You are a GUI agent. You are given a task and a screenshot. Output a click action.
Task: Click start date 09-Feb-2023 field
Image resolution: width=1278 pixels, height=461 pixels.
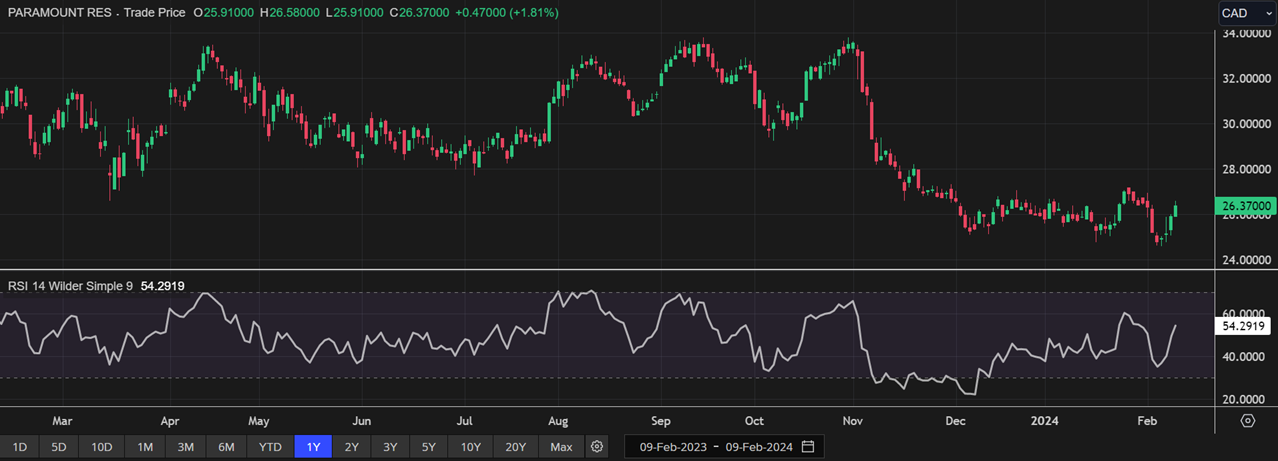click(x=672, y=446)
